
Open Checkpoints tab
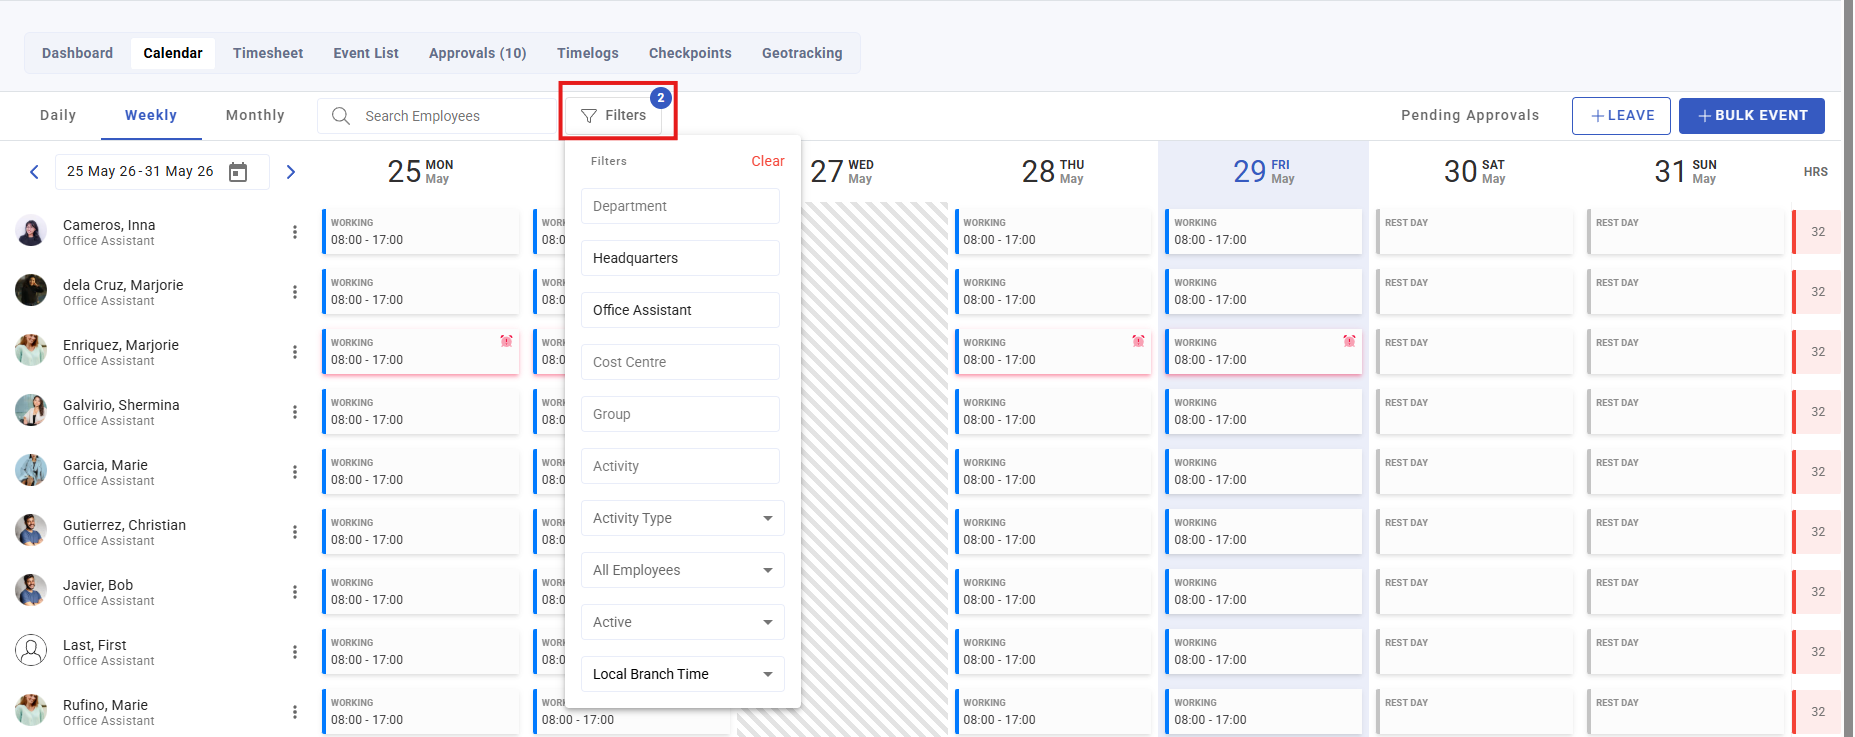pos(690,53)
